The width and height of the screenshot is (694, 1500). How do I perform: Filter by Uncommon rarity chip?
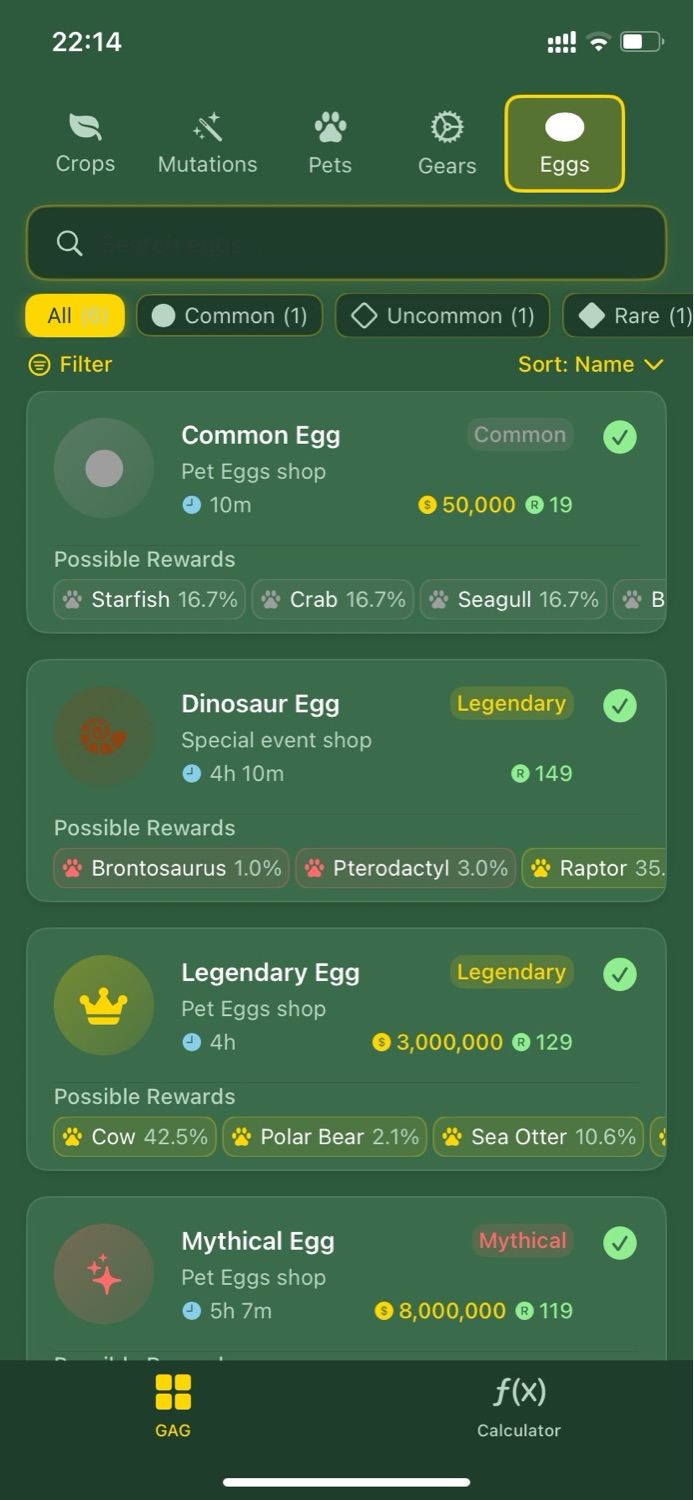442,316
